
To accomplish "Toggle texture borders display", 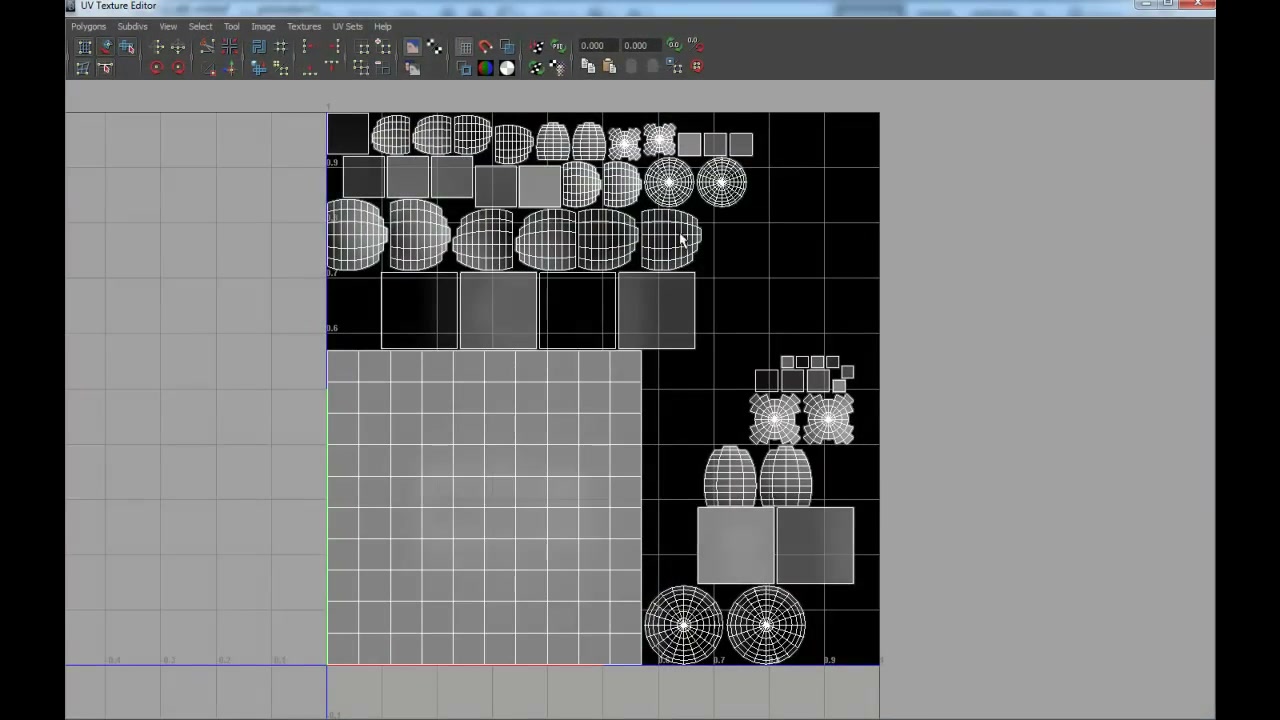I will click(x=464, y=68).
